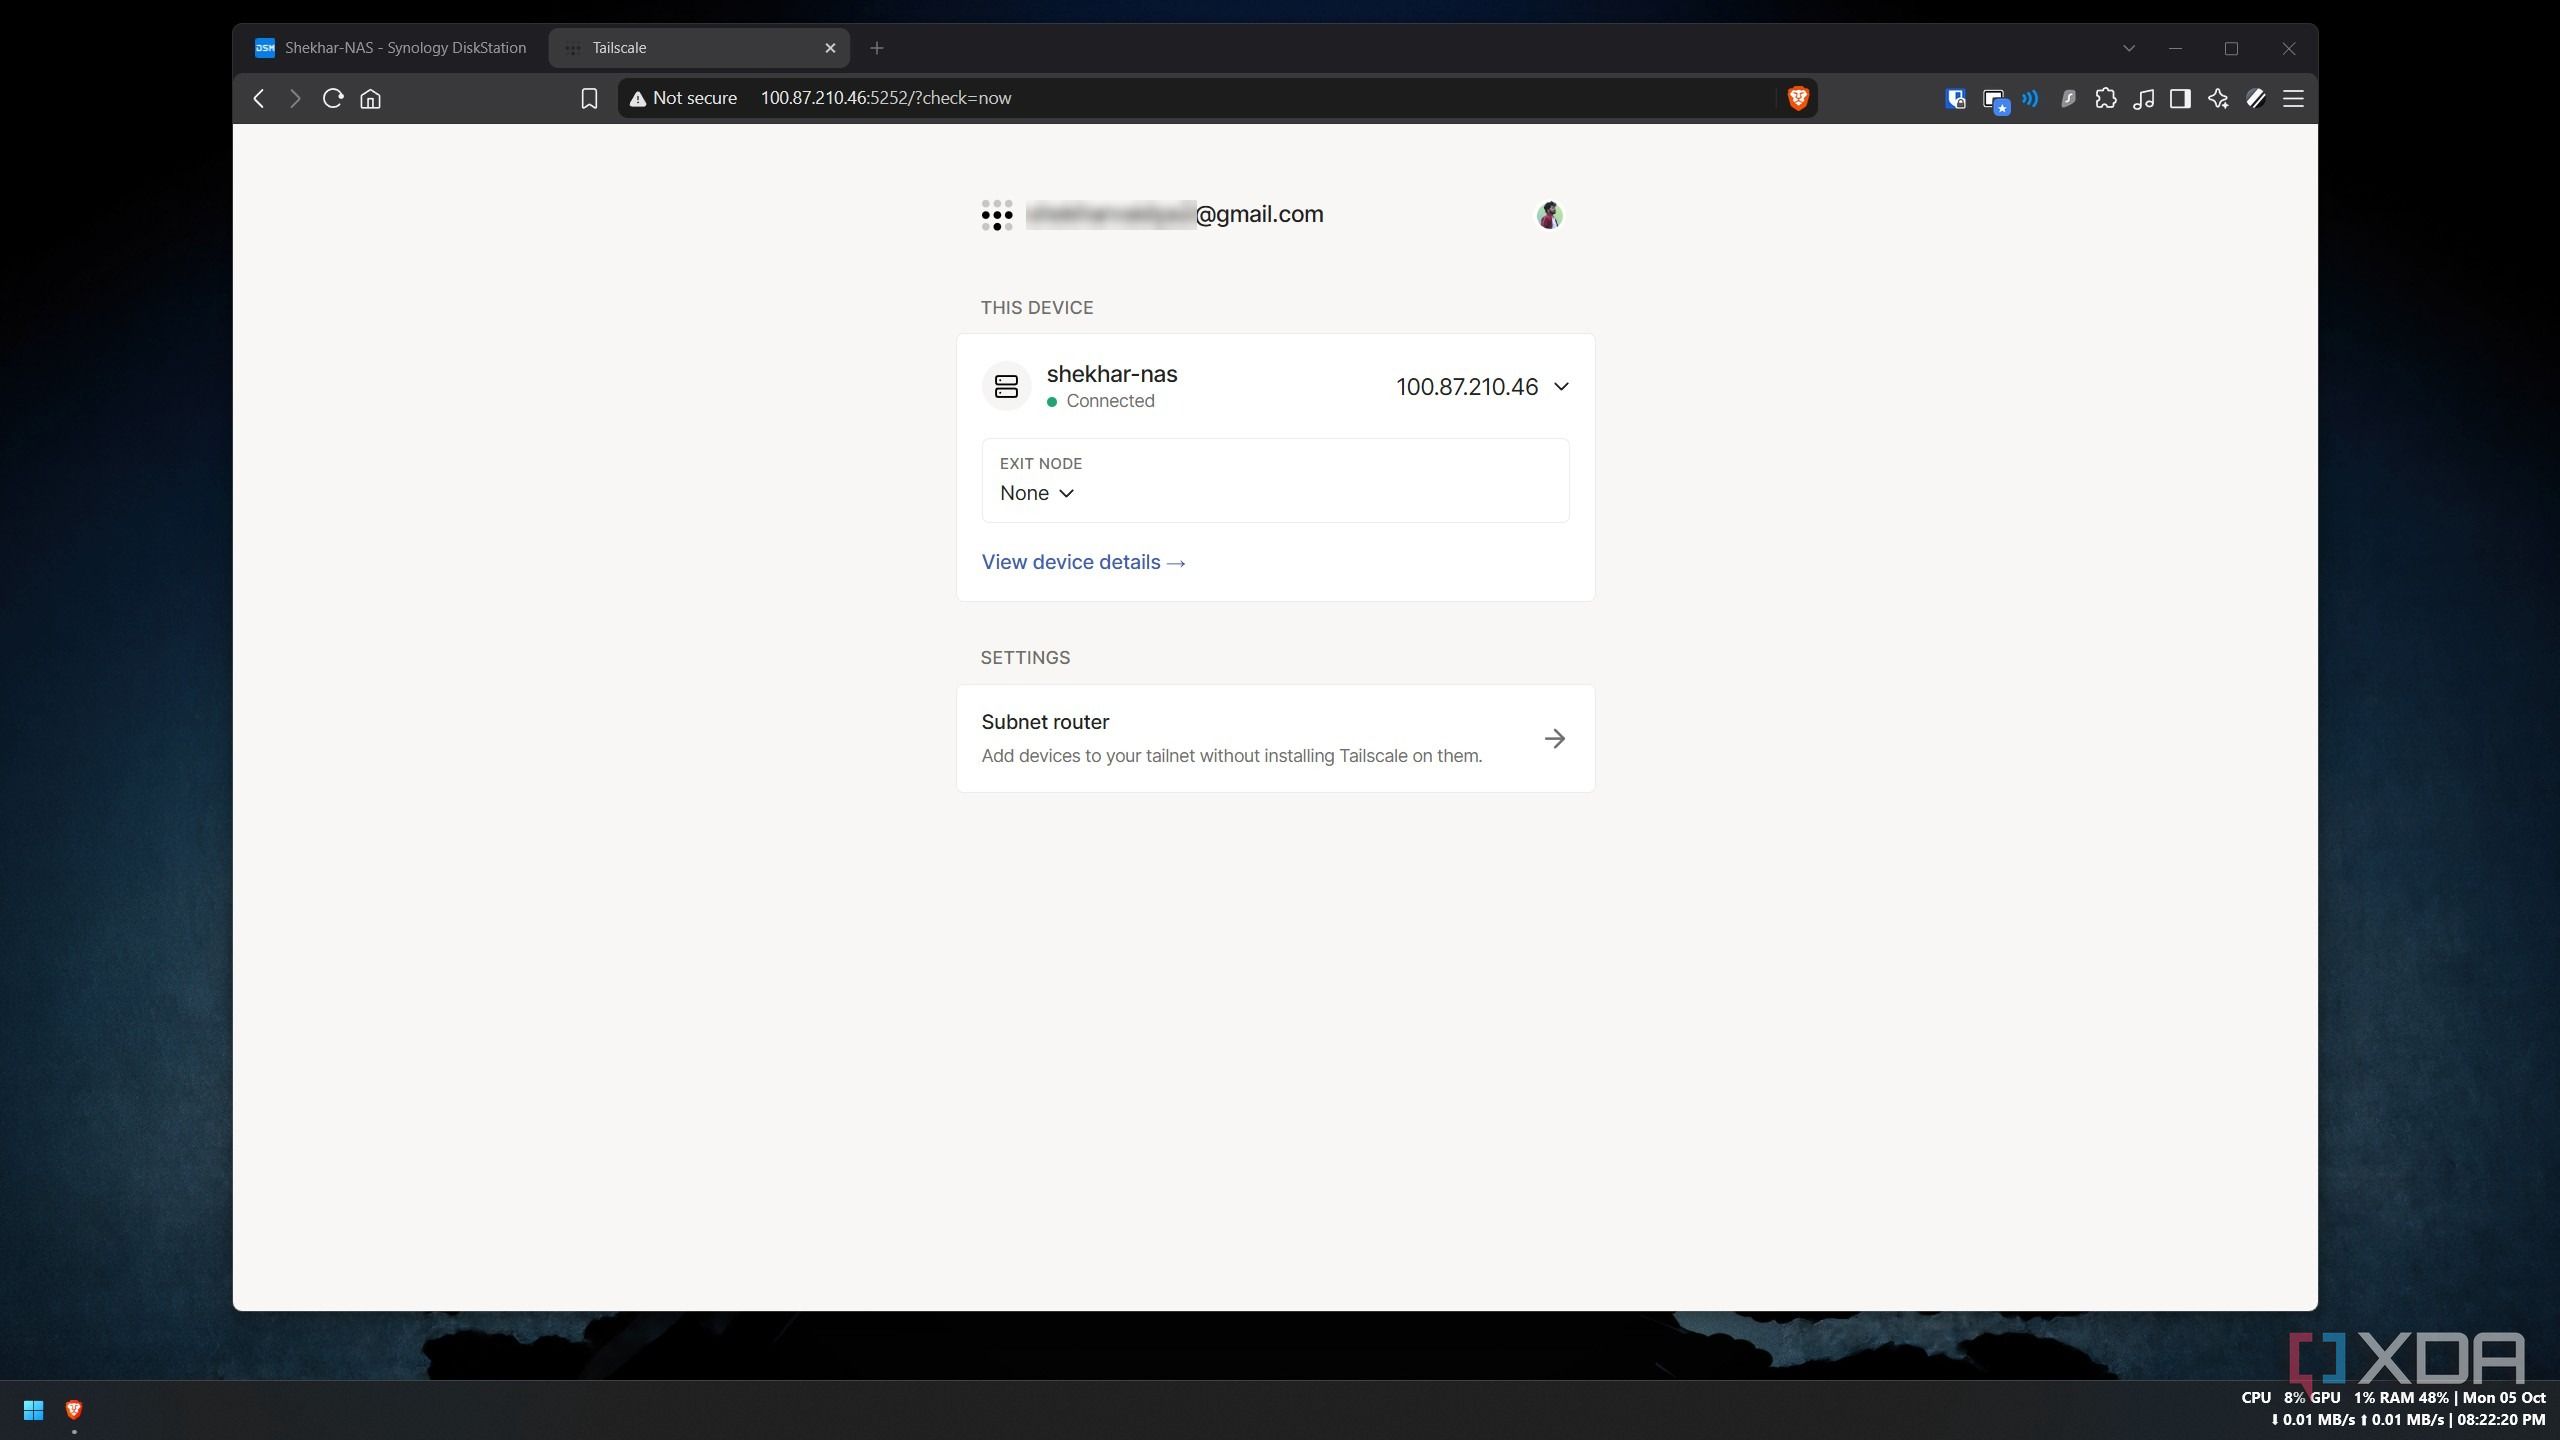Click the Connected status text
Image resolution: width=2560 pixels, height=1440 pixels.
coord(1110,401)
